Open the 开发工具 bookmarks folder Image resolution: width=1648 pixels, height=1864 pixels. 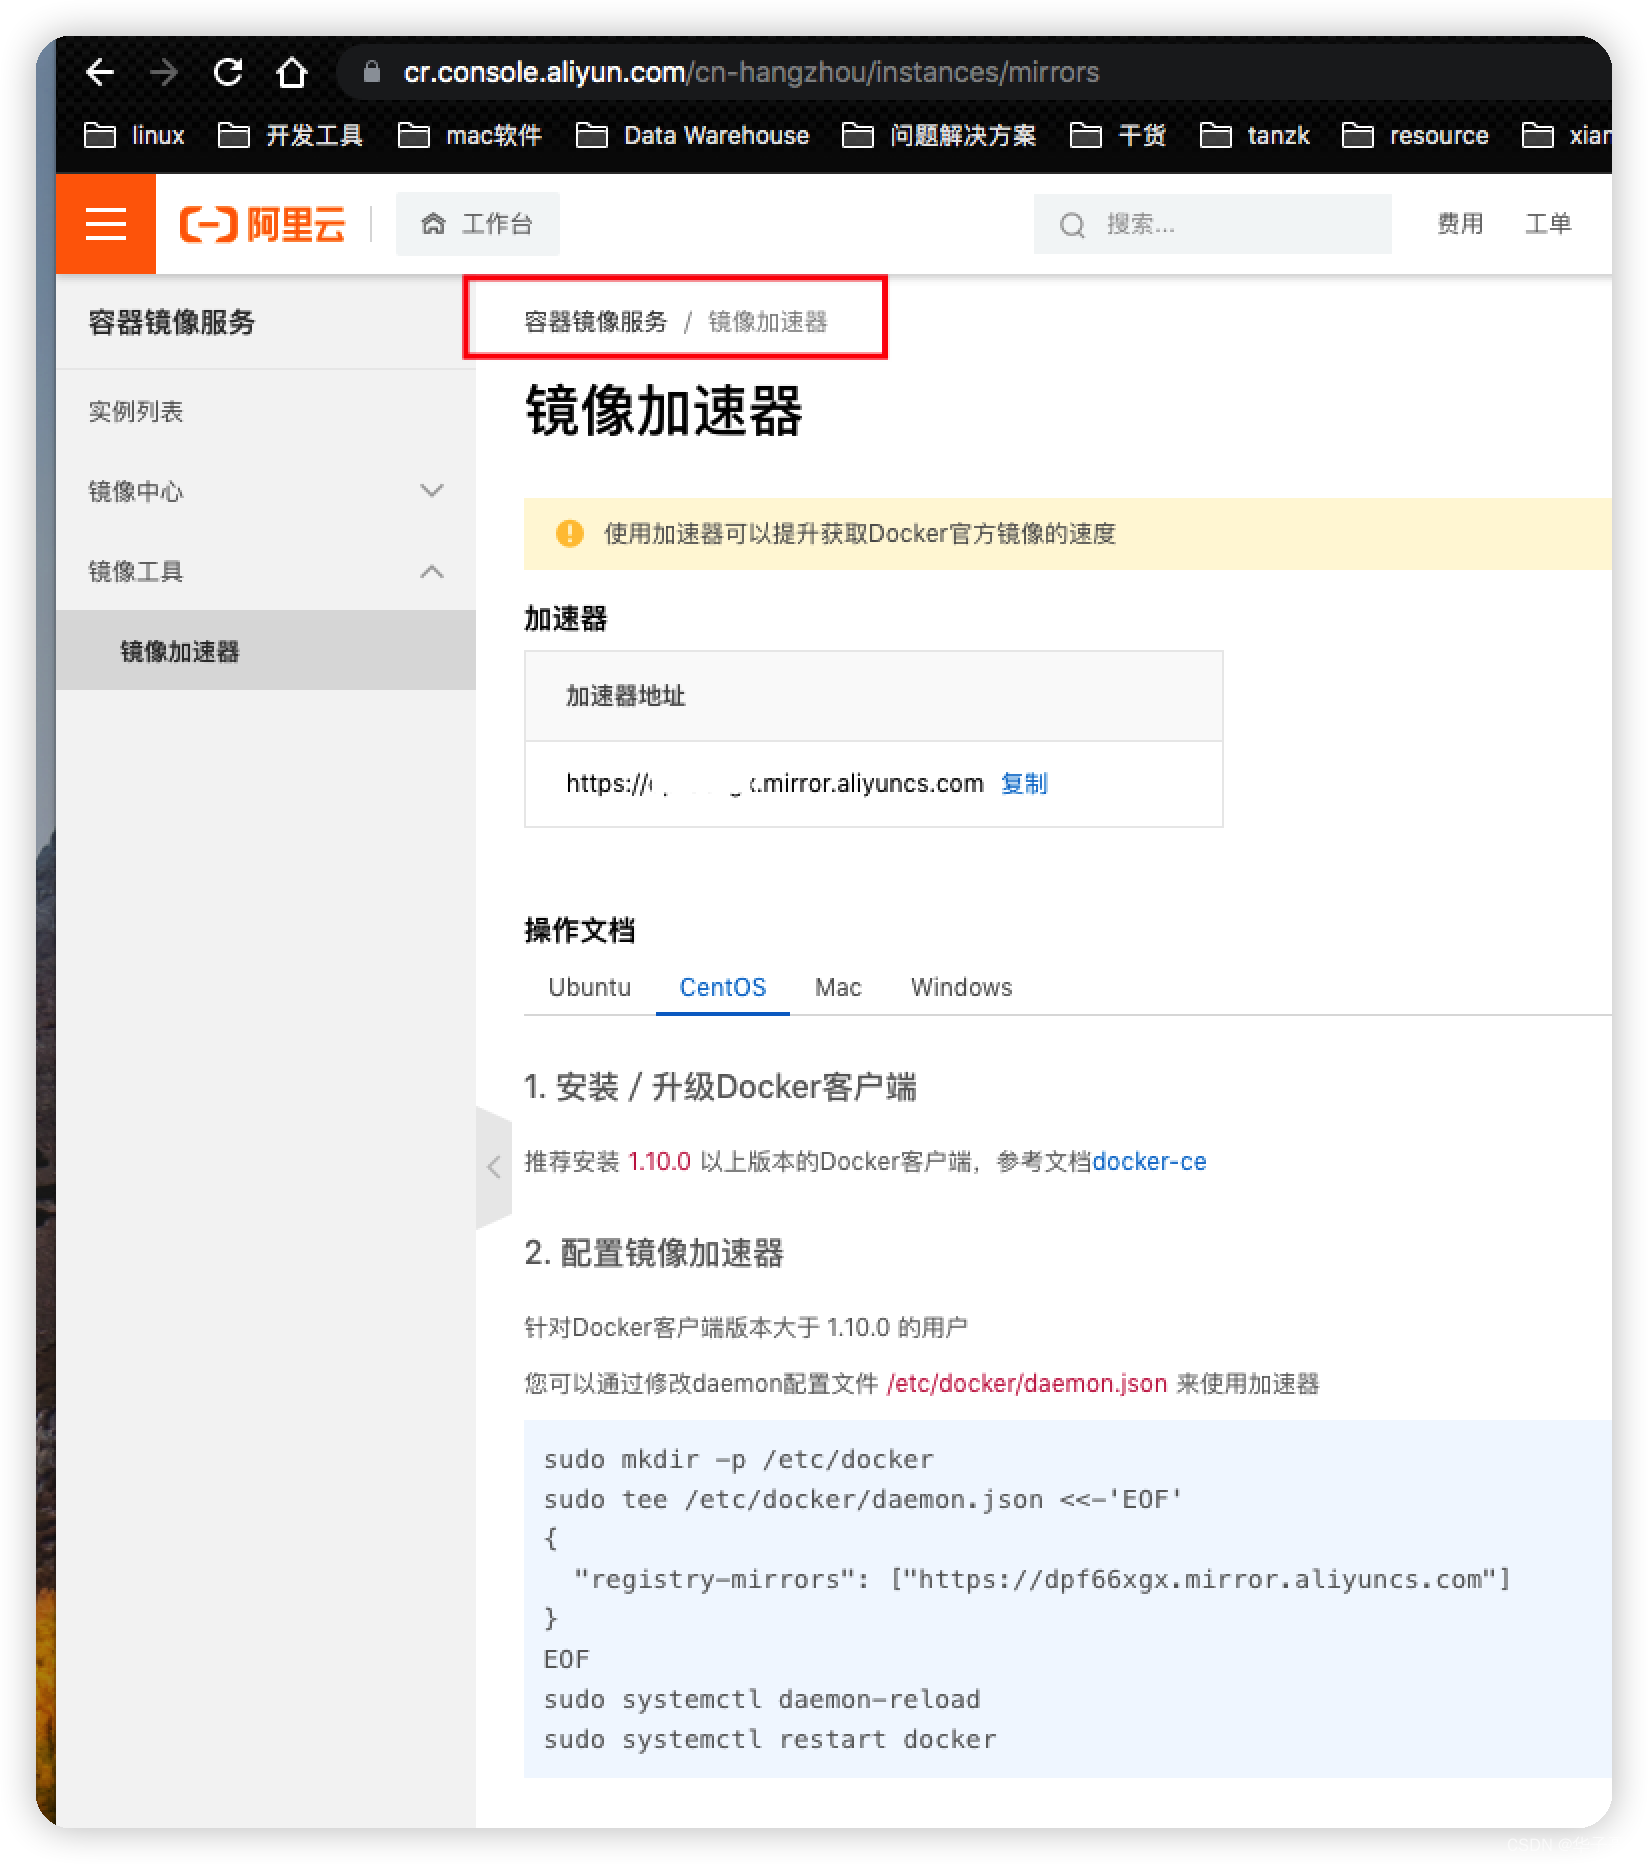click(x=290, y=135)
